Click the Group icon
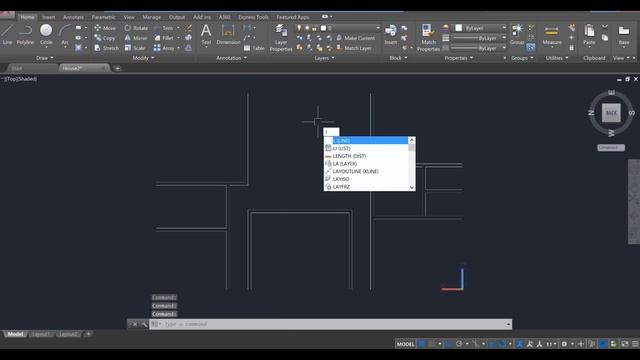This screenshot has height=360, width=640. pyautogui.click(x=517, y=34)
